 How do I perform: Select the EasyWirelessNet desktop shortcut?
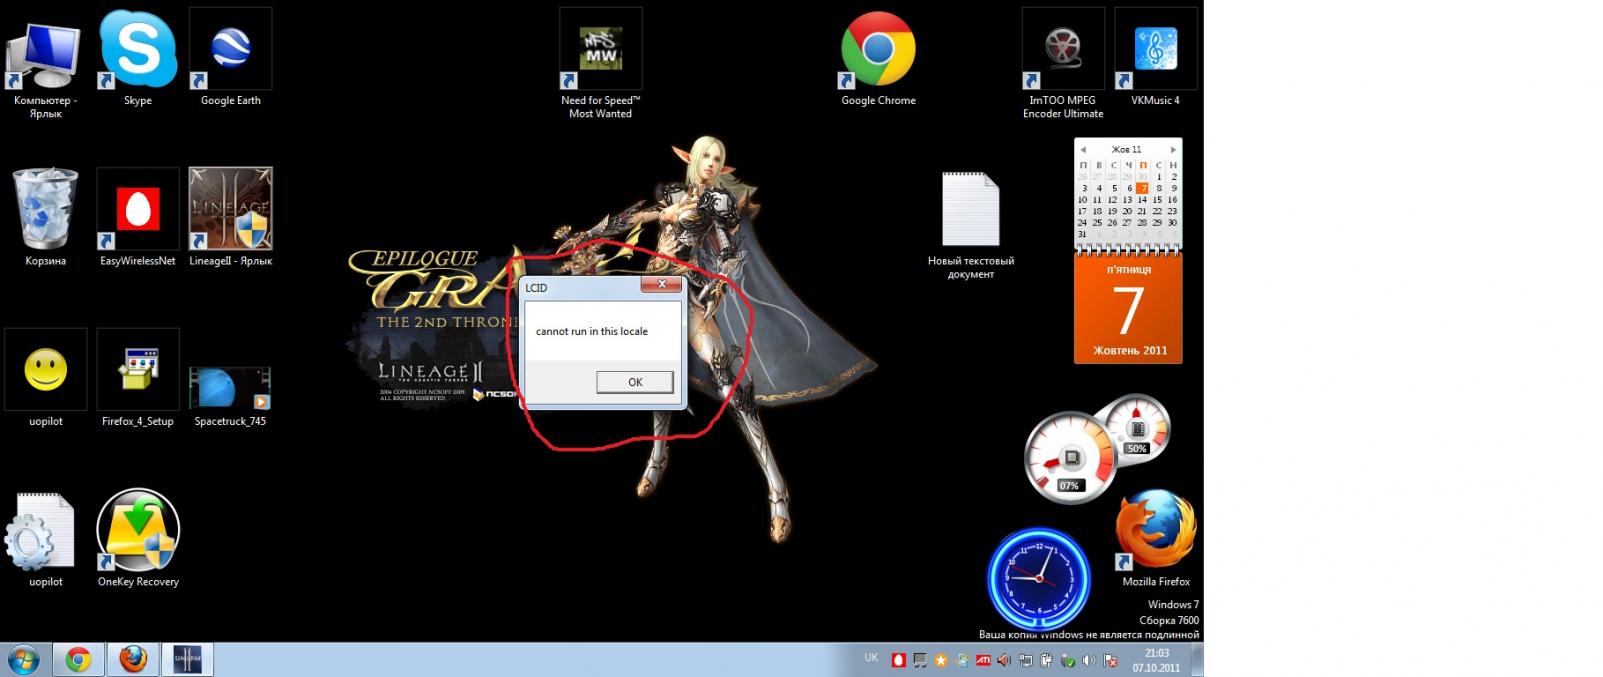pyautogui.click(x=138, y=217)
